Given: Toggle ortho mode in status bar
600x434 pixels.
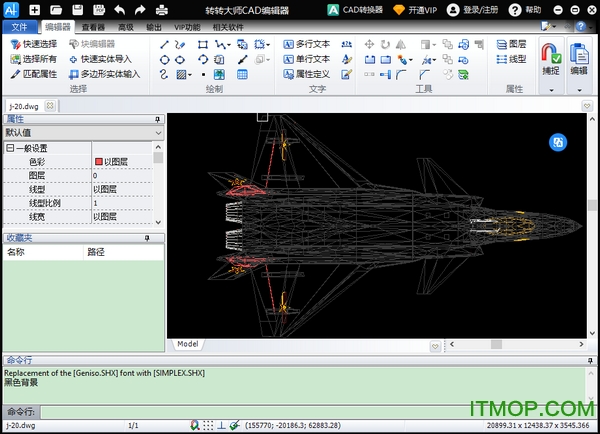Looking at the screenshot, I should point(221,425).
